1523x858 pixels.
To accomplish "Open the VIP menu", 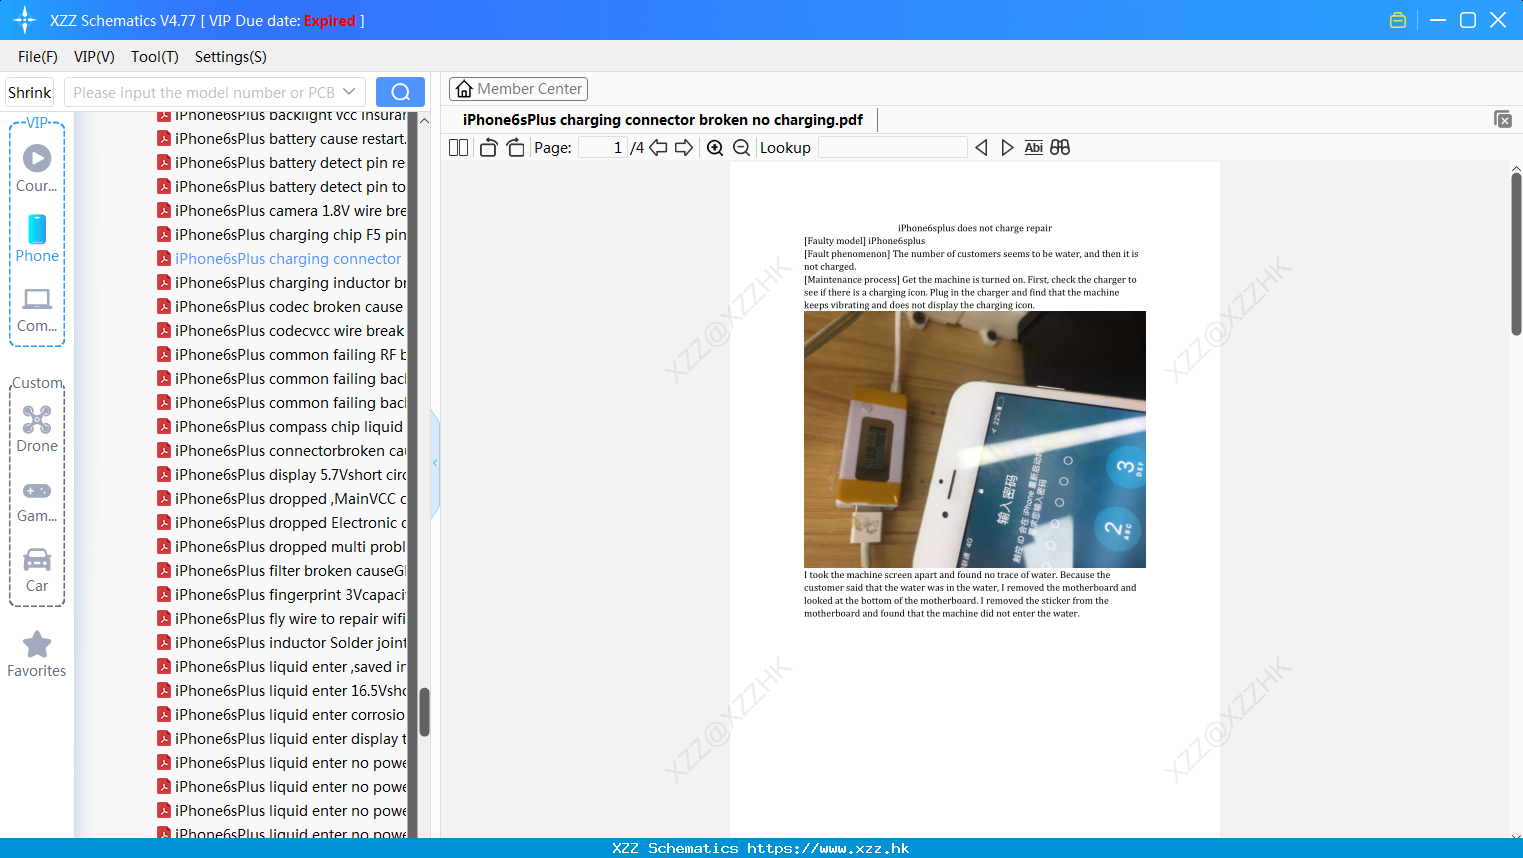I will (x=94, y=57).
